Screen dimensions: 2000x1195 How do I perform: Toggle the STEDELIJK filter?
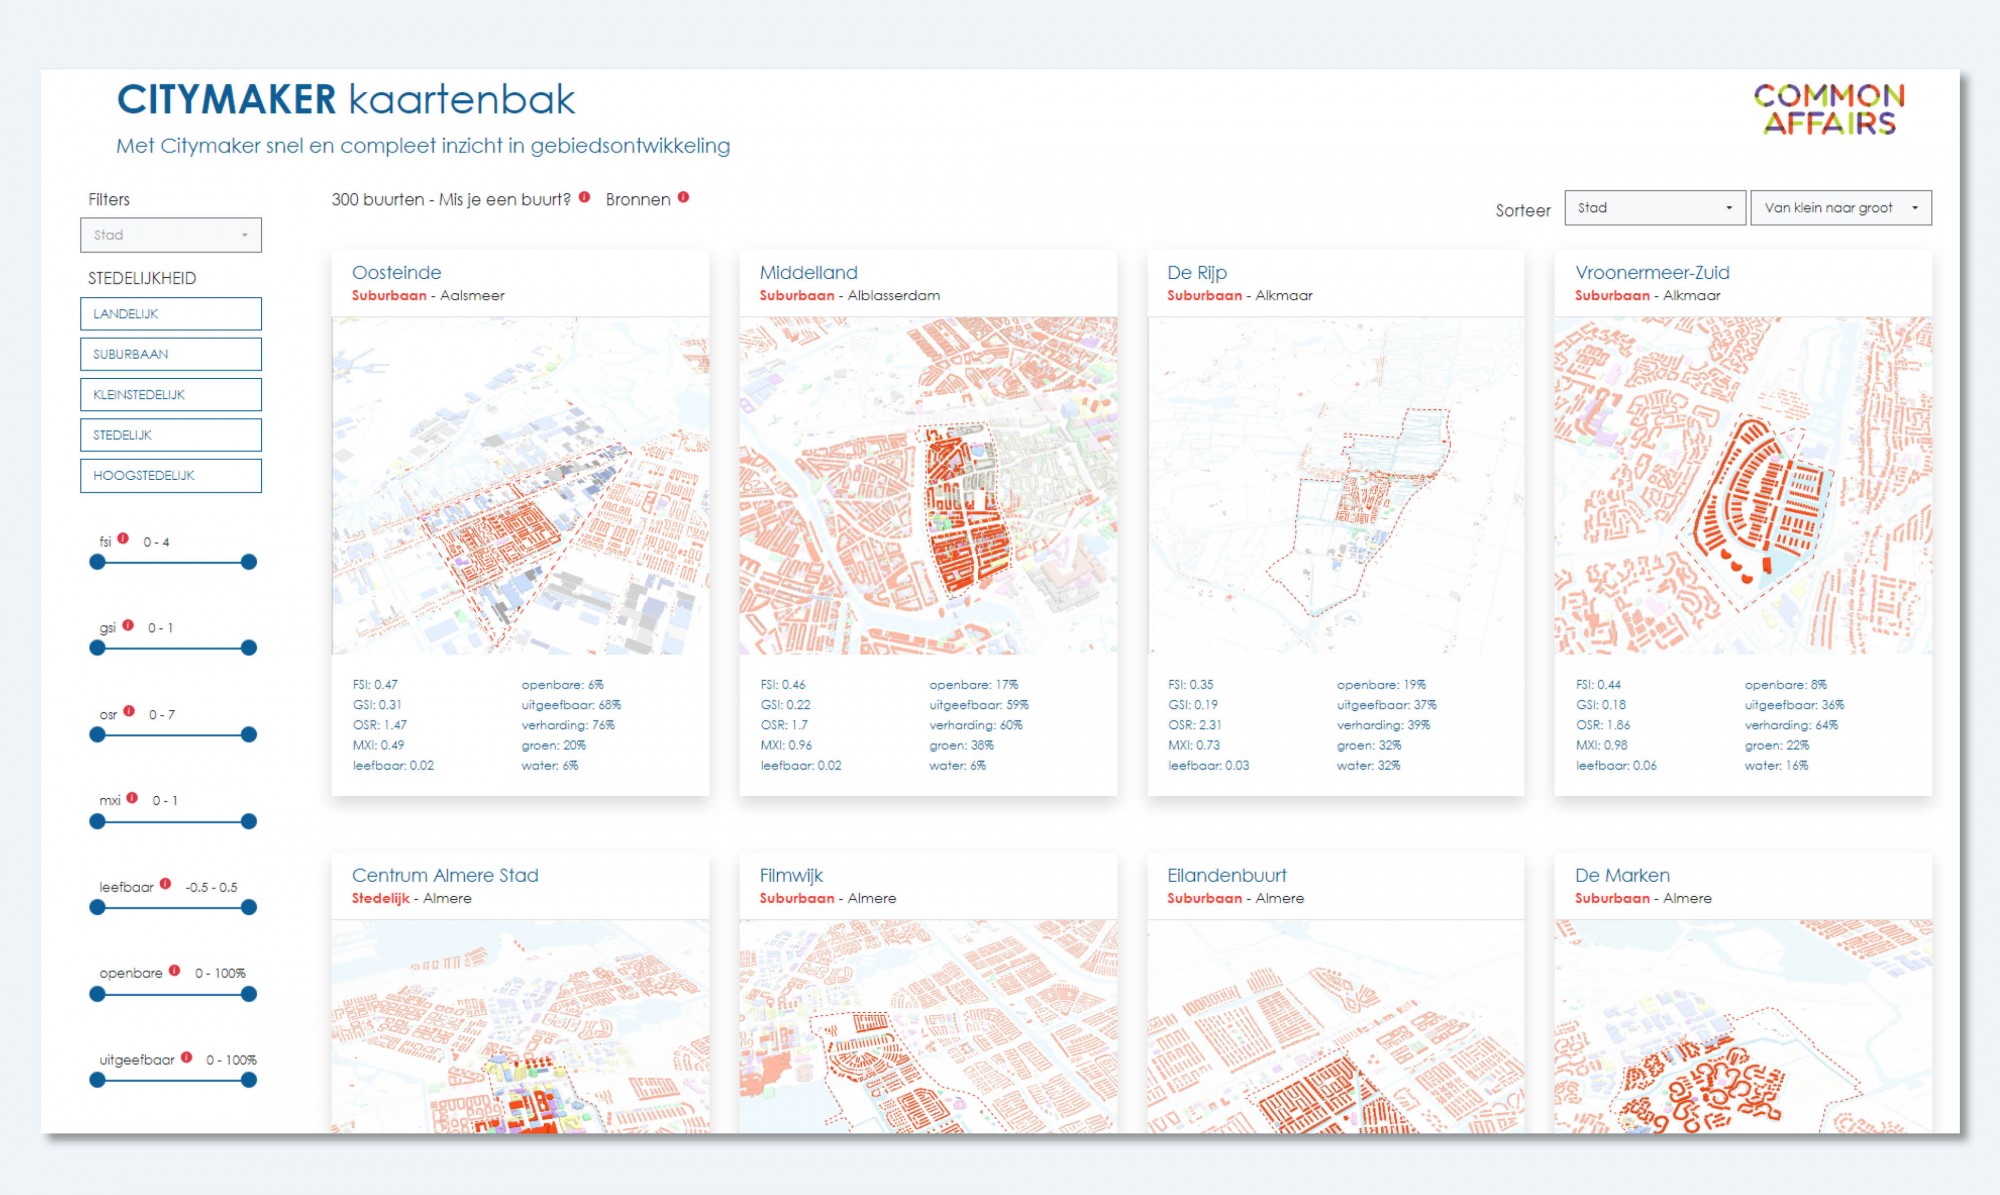coord(171,435)
